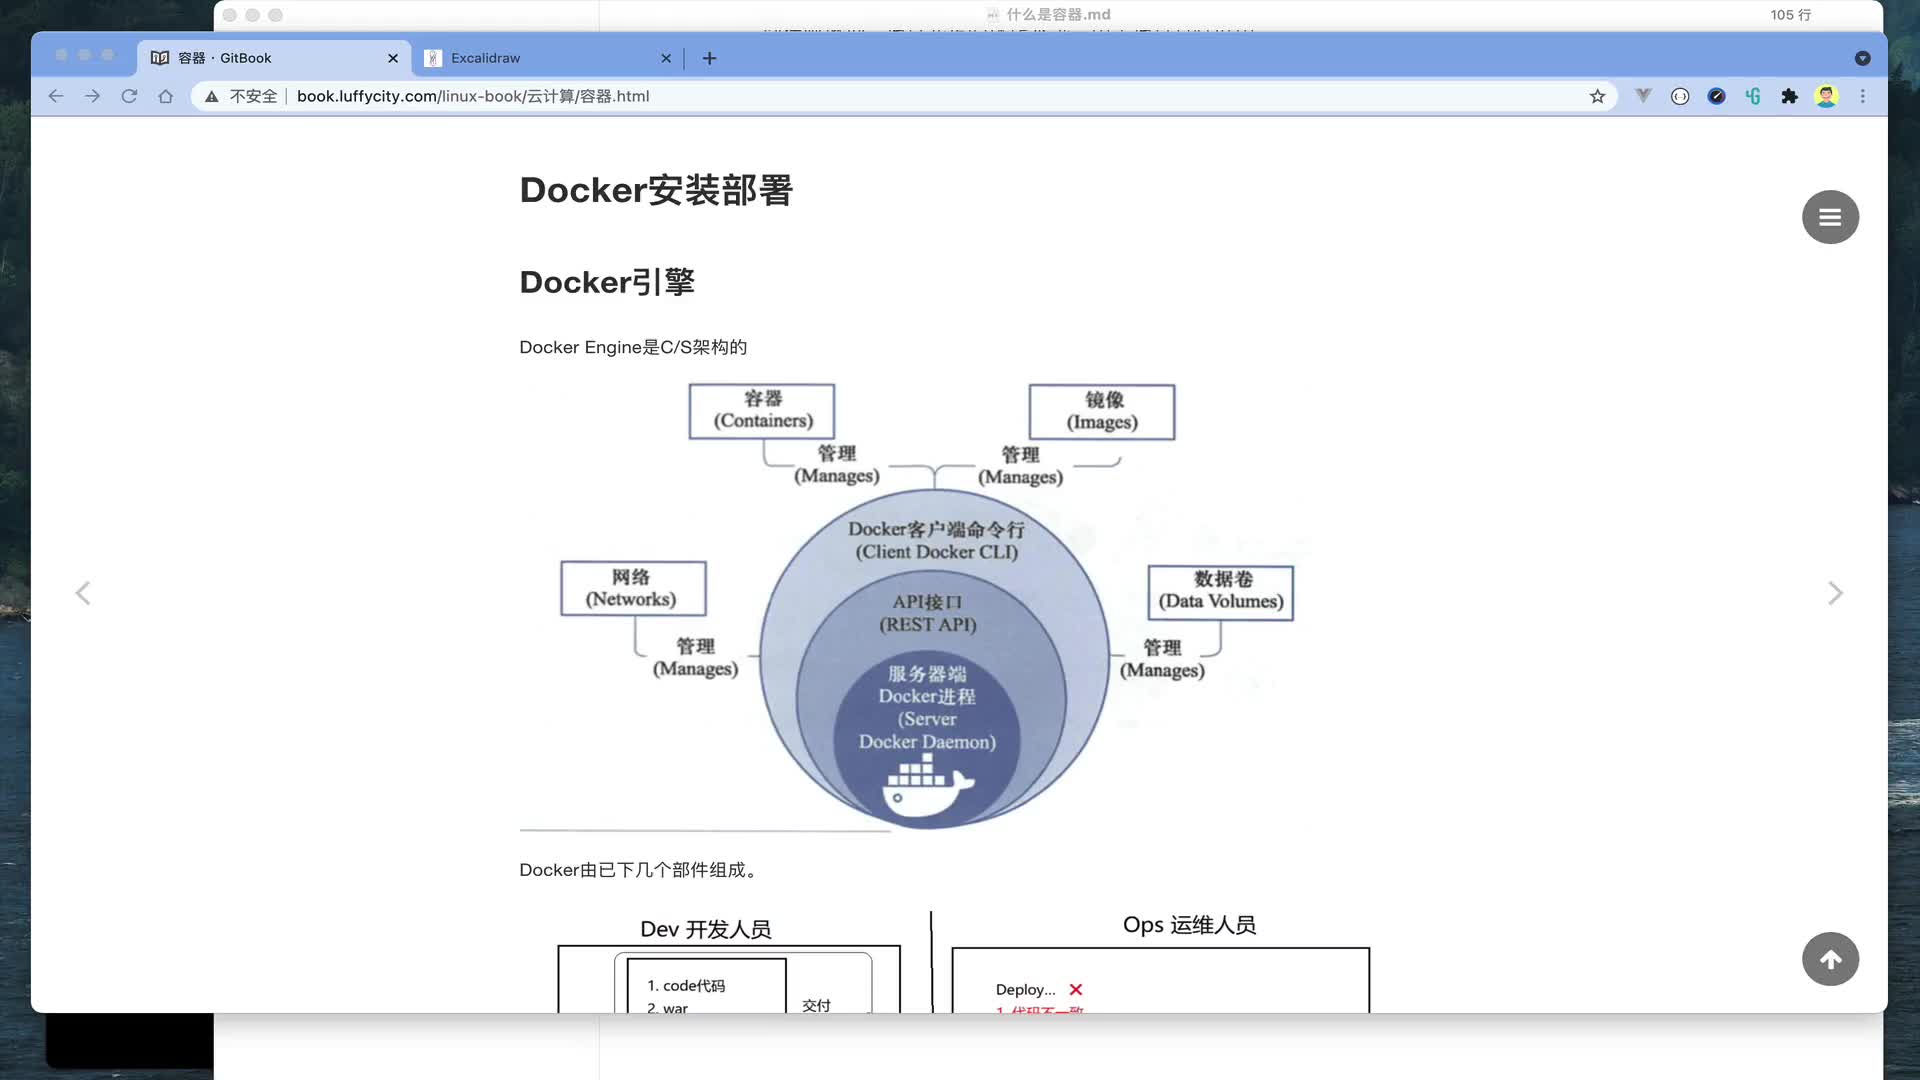This screenshot has width=1920, height=1080.
Task: Close the Excalidraw tab
Action: coord(666,58)
